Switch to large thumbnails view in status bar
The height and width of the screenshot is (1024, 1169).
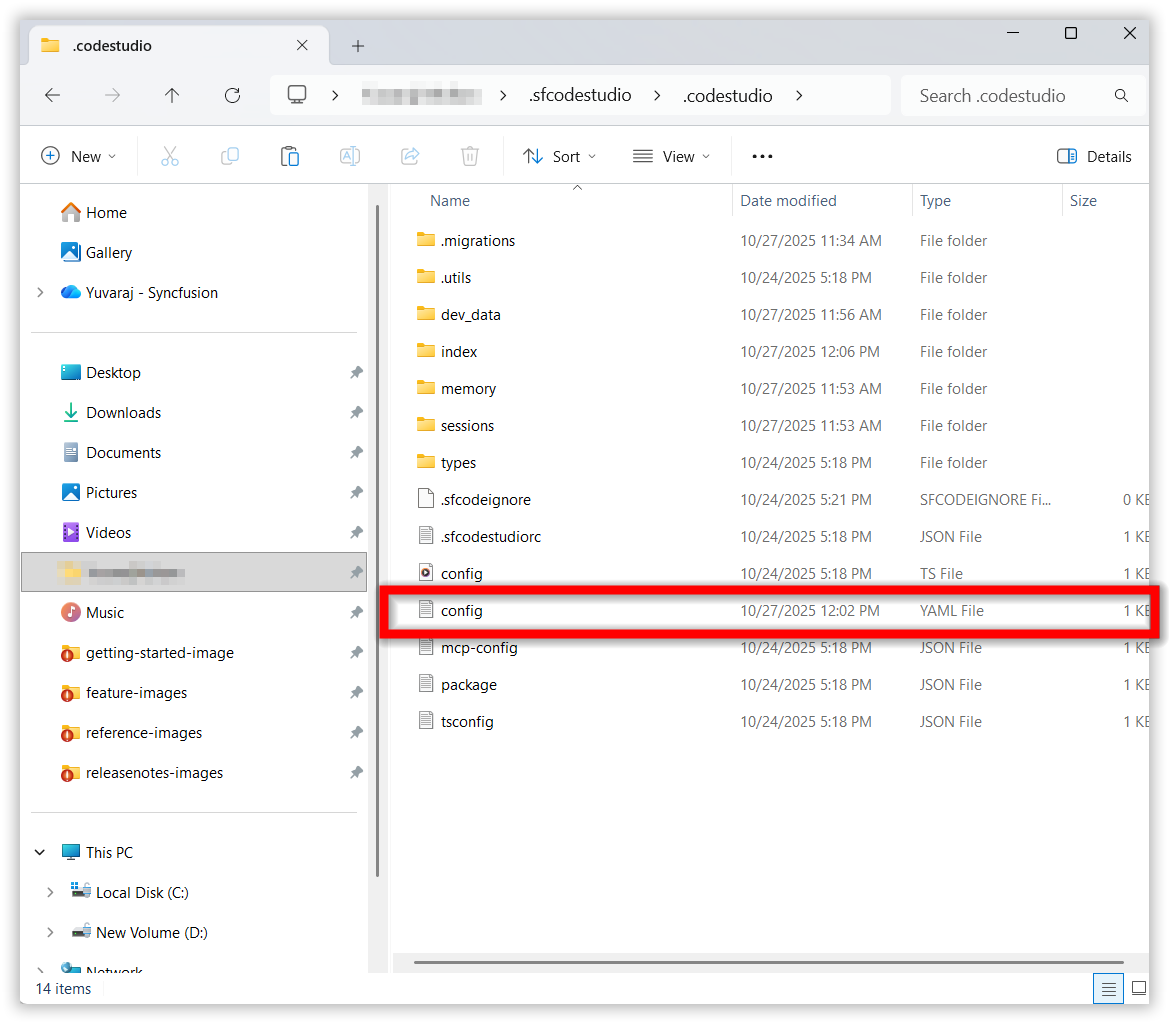1138,989
